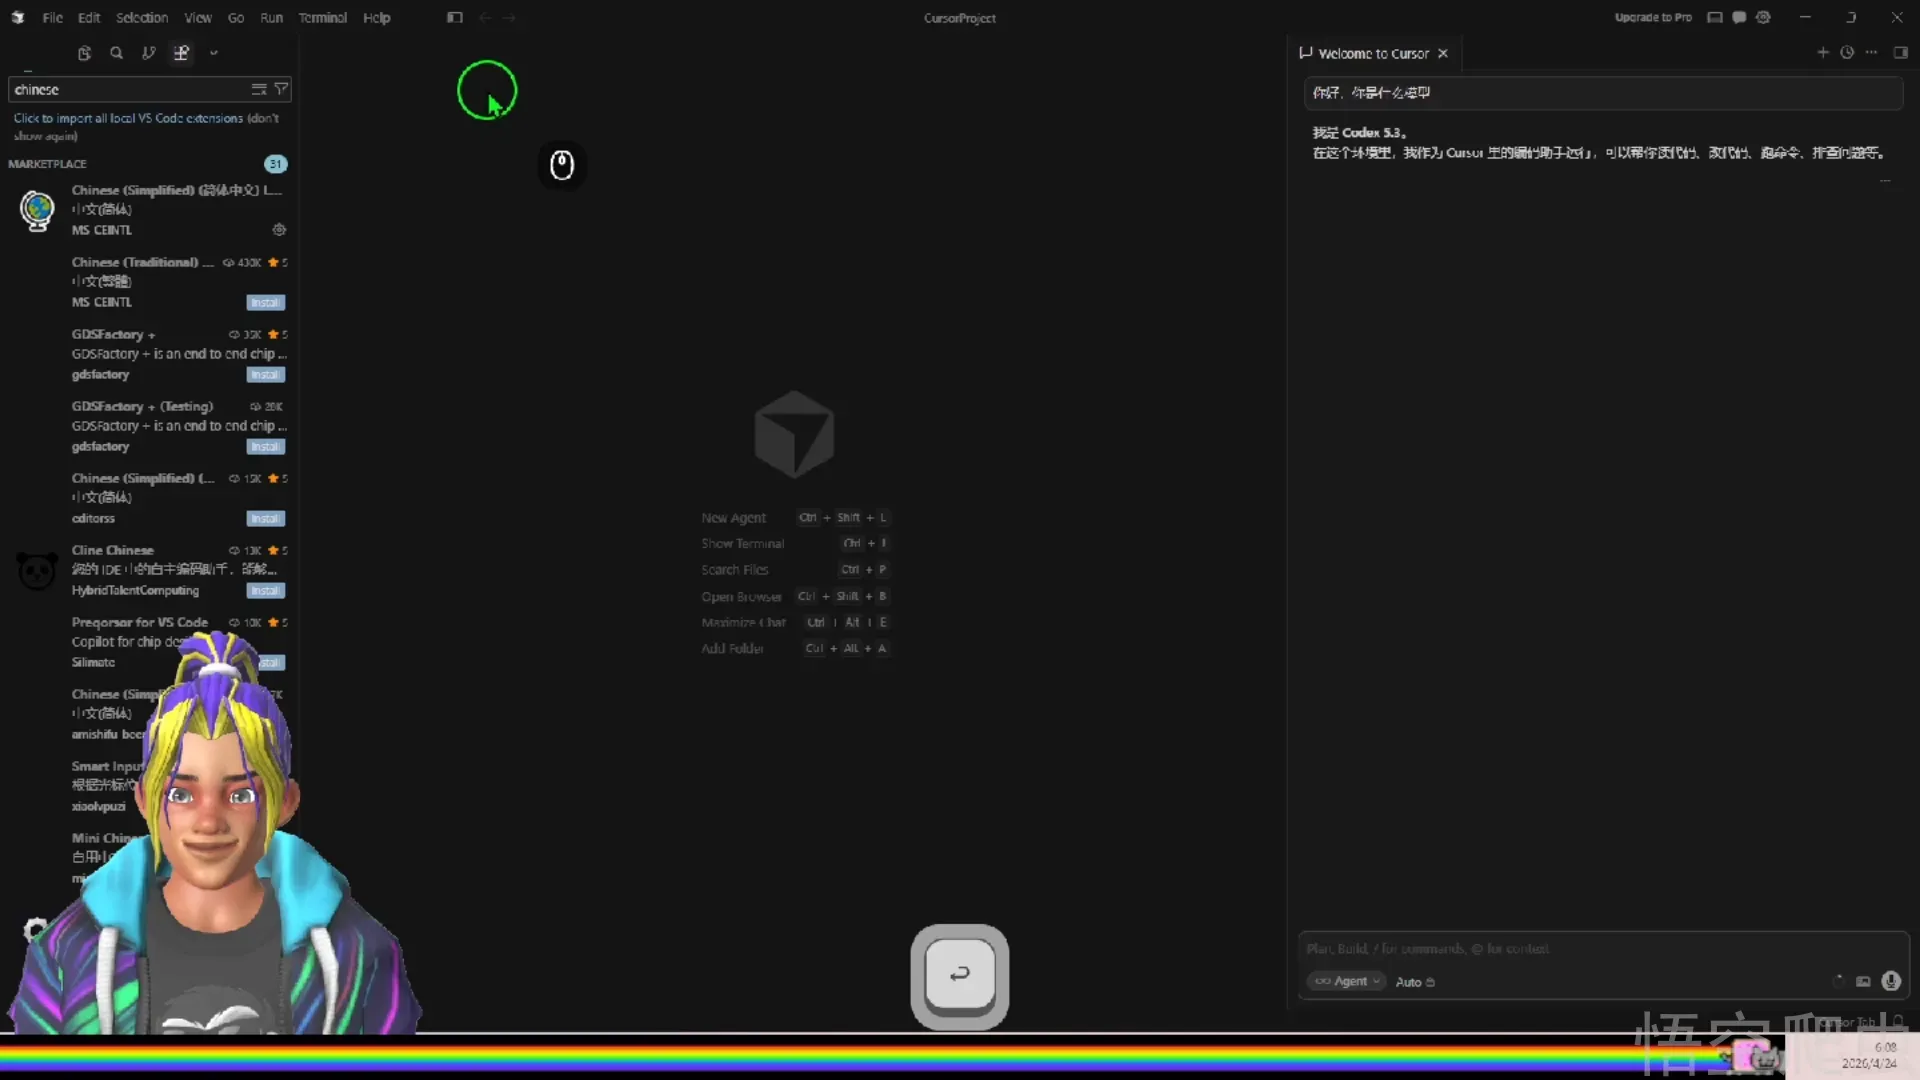Start a new chat with the plus icon
Screen dimensions: 1920x1080
1822,53
